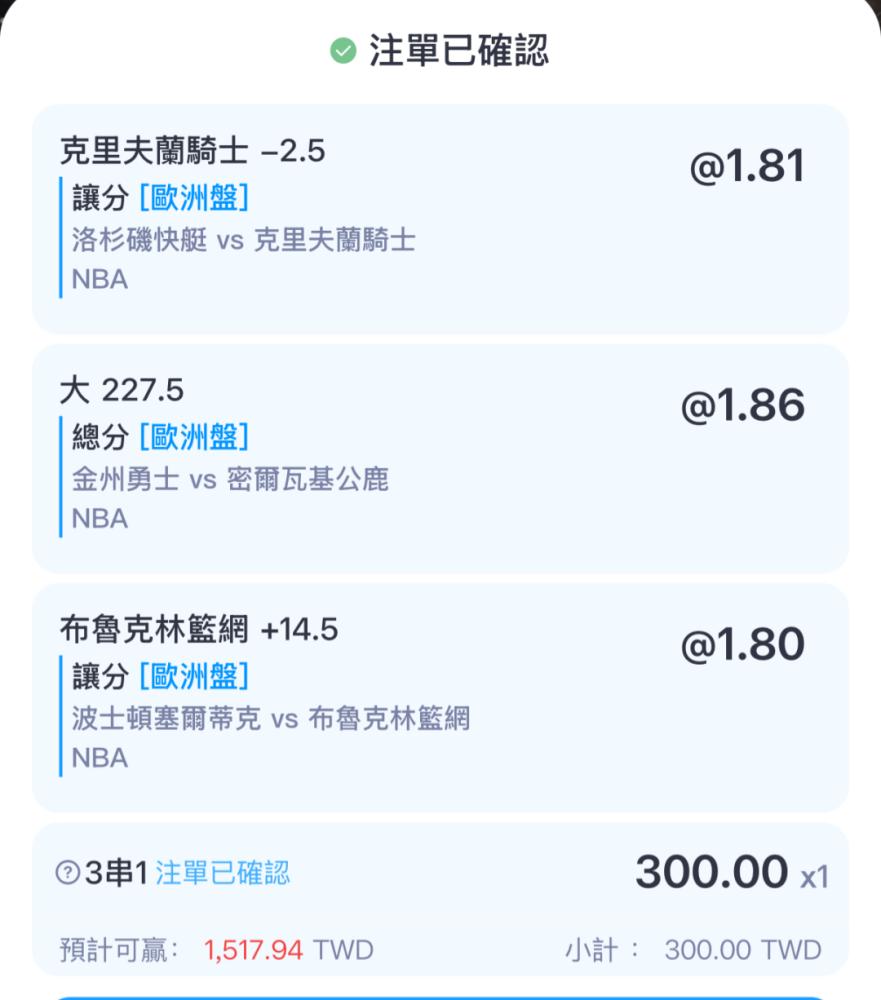Open 歐洲盤 link in the 布魯克林籃網 bet
This screenshot has width=881, height=1000.
click(x=194, y=676)
